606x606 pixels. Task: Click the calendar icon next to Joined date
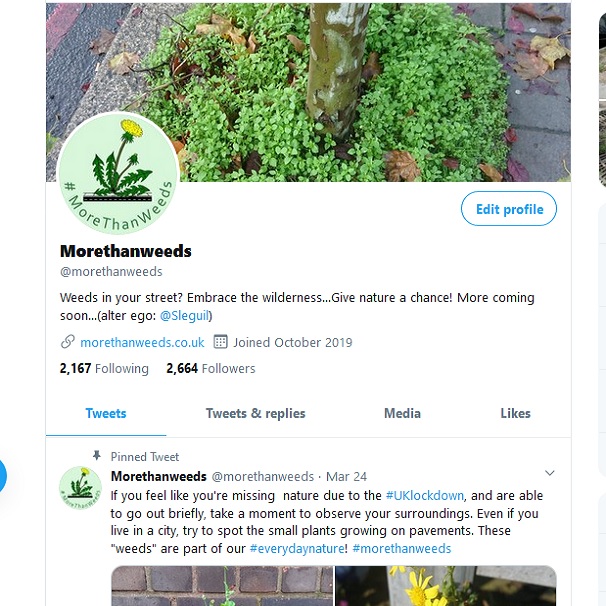[221, 342]
